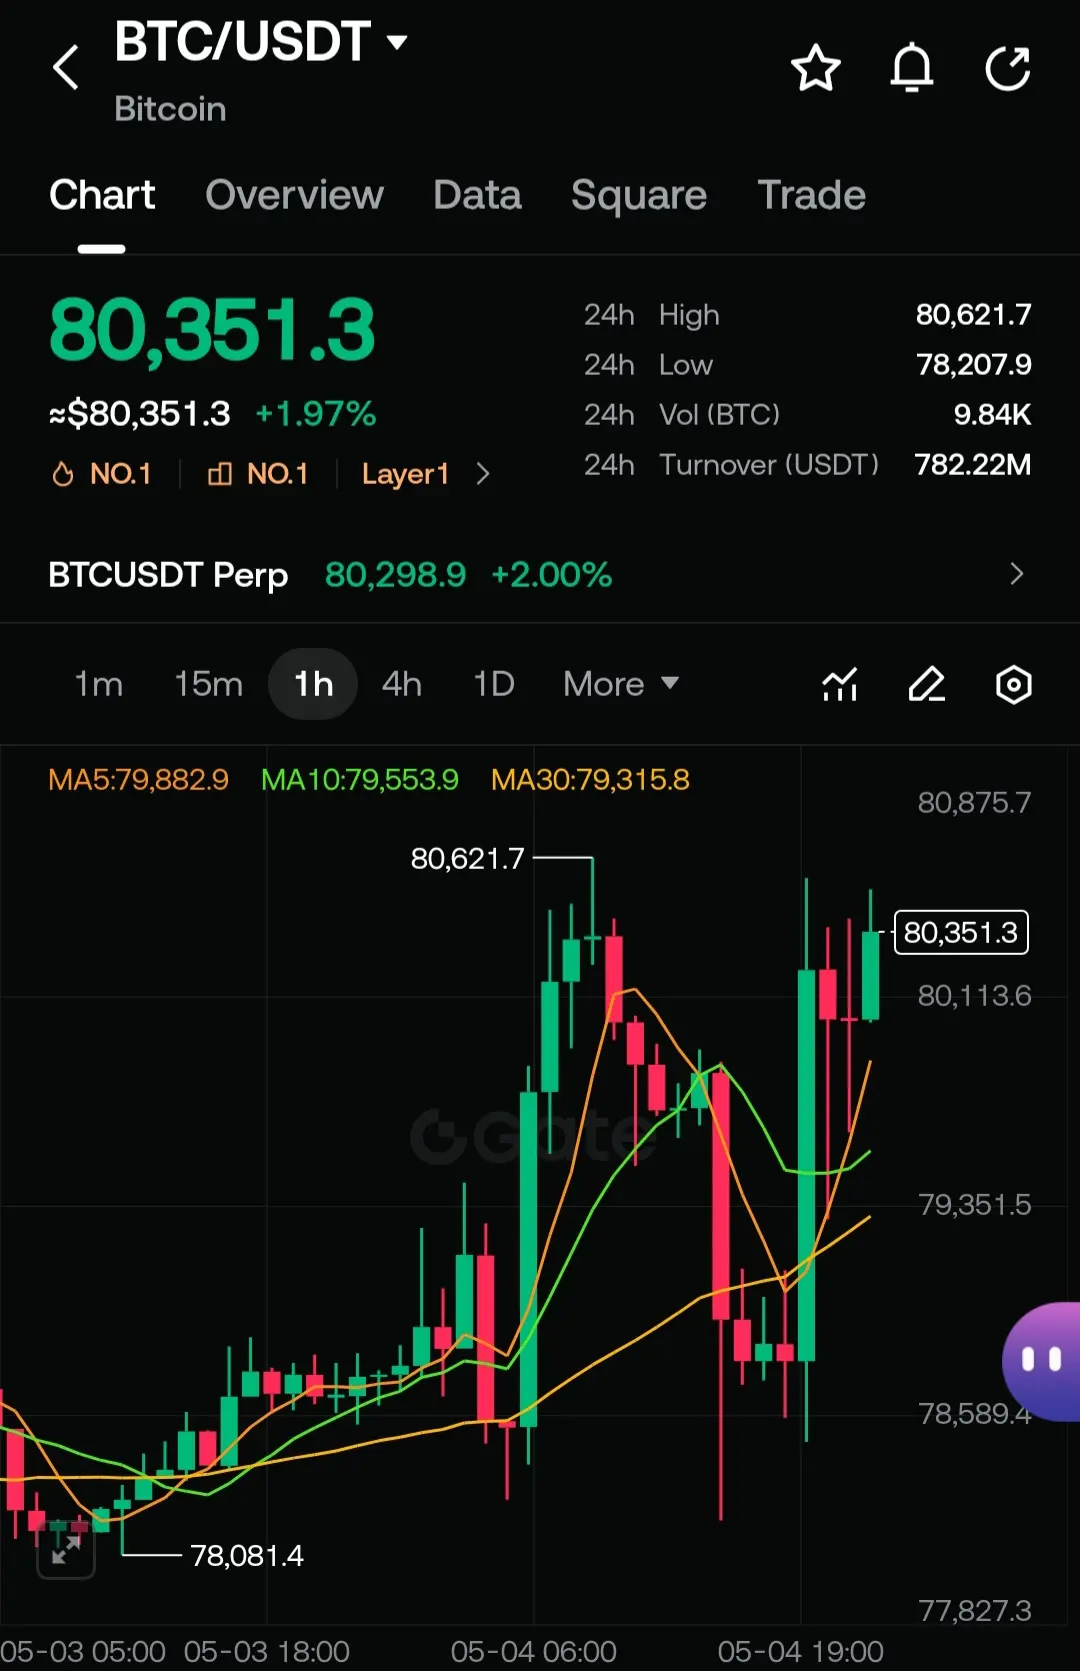The height and width of the screenshot is (1671, 1080).
Task: Add BTC/USDT to favorites with star icon
Action: [816, 68]
